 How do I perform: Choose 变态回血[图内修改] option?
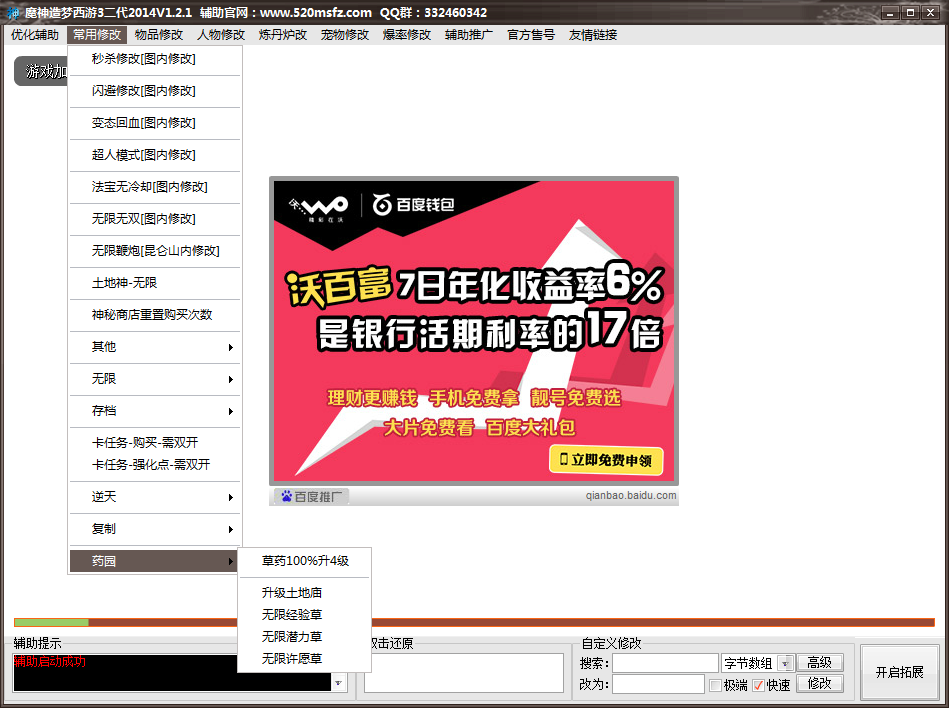tap(155, 123)
